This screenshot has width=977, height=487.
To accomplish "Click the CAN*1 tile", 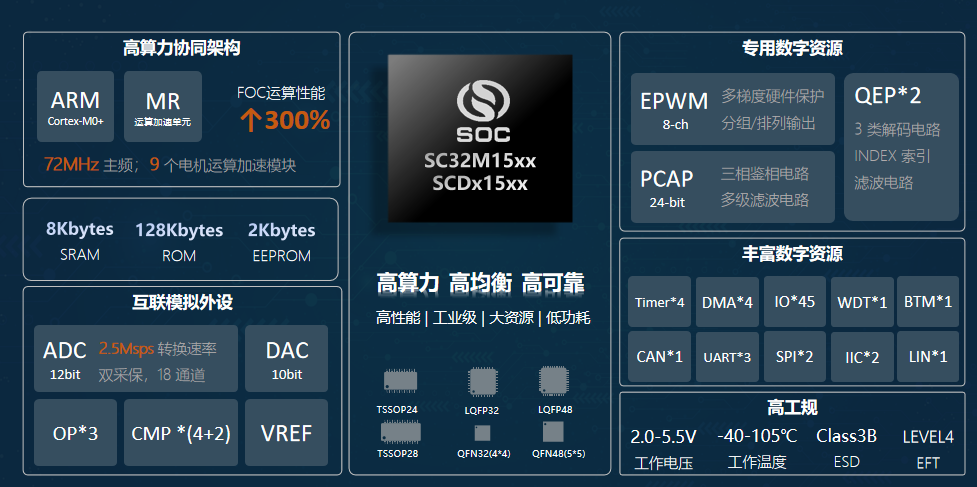I will click(659, 357).
